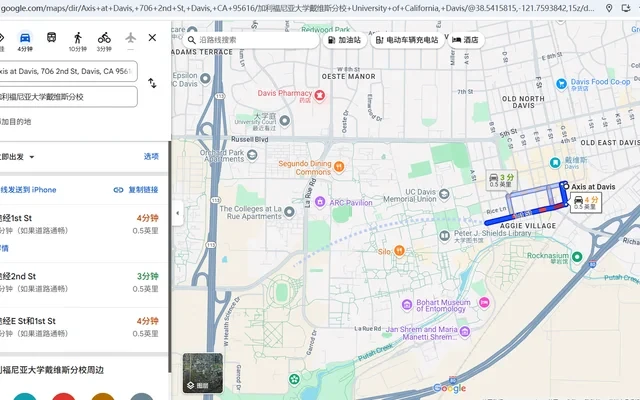
Task: Click The Colleges at La Rue pin
Action: click(289, 211)
